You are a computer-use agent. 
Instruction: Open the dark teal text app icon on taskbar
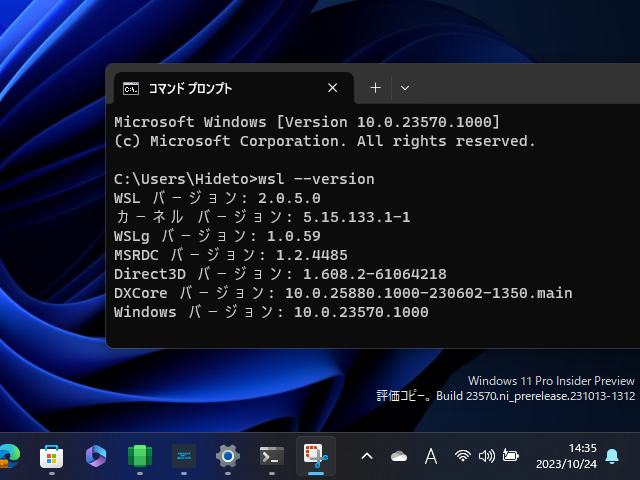[184, 456]
